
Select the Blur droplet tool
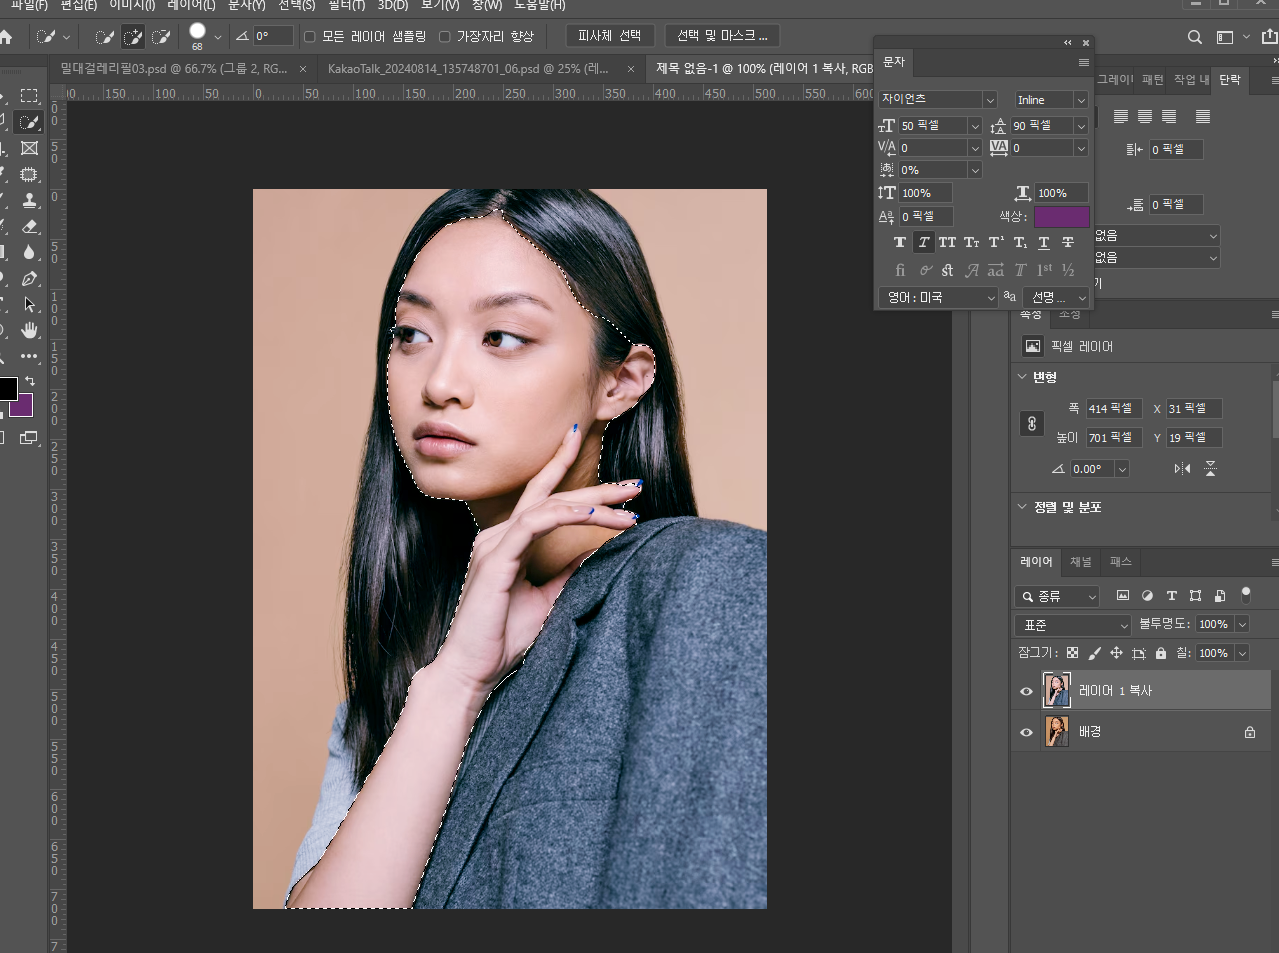pyautogui.click(x=30, y=252)
